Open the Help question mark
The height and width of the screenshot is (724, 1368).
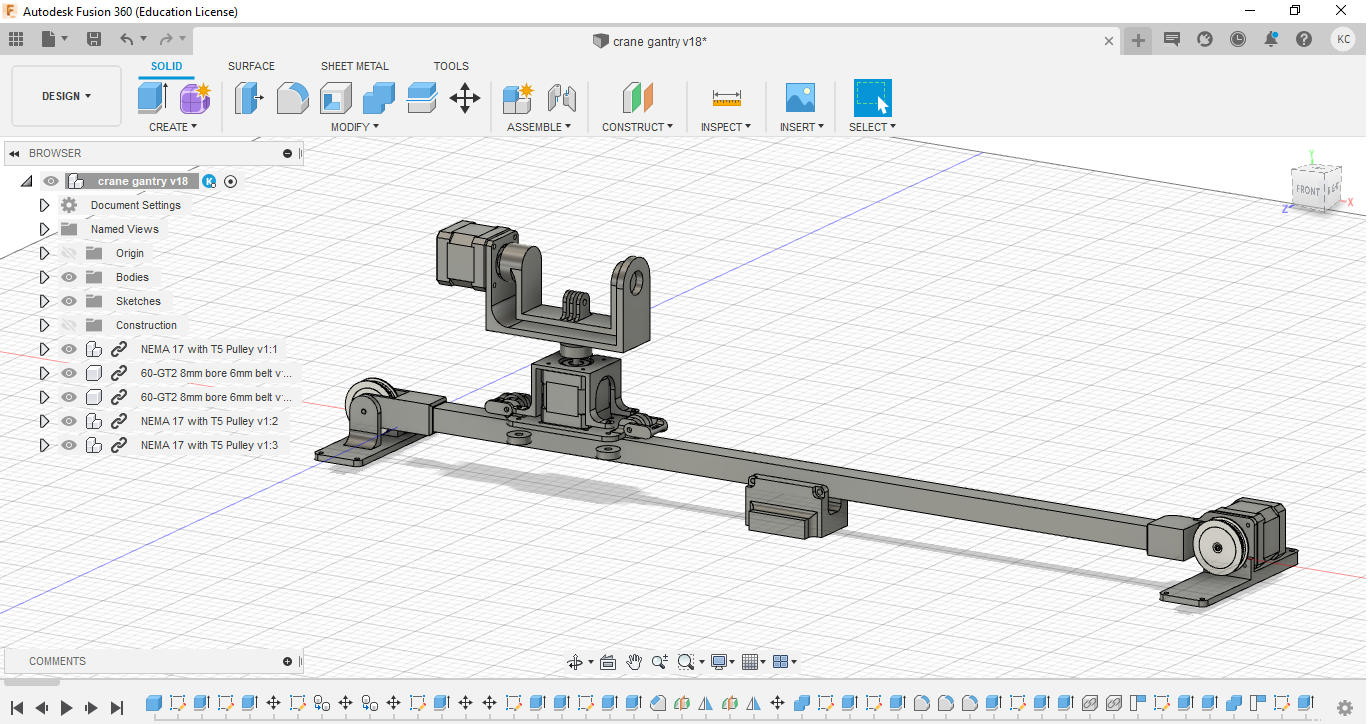click(1304, 39)
